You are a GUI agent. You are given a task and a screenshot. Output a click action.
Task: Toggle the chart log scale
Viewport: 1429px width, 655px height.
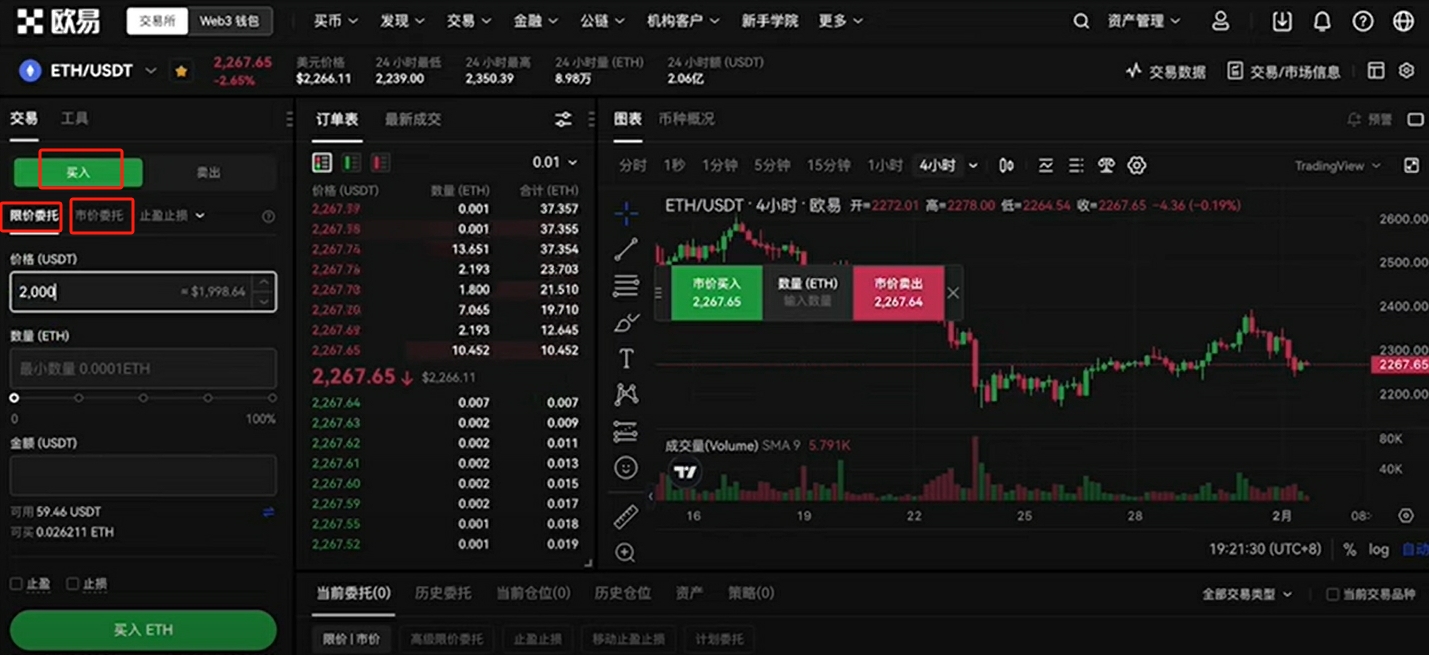tap(1379, 549)
